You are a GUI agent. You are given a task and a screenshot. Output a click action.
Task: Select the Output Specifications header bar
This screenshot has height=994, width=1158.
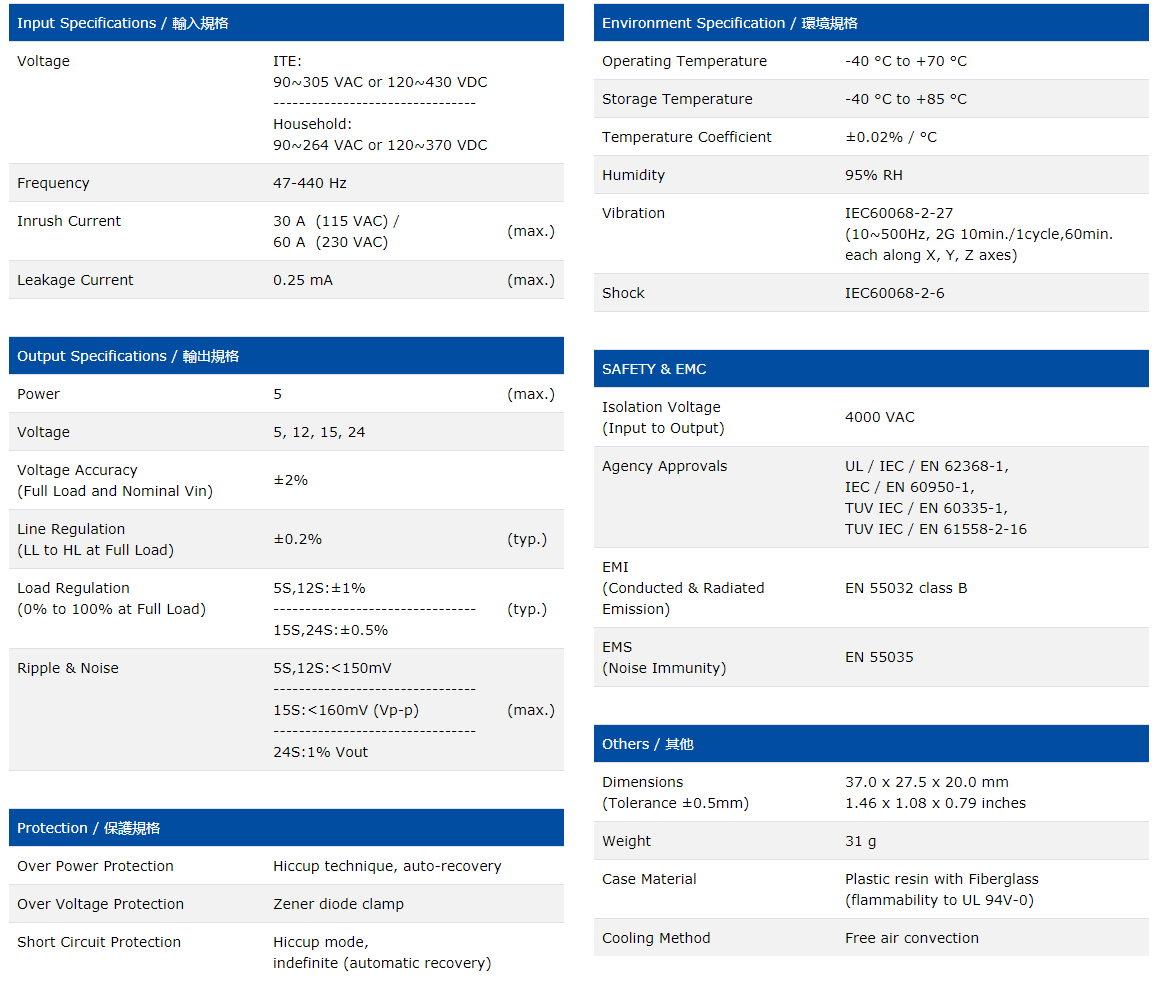coord(128,356)
